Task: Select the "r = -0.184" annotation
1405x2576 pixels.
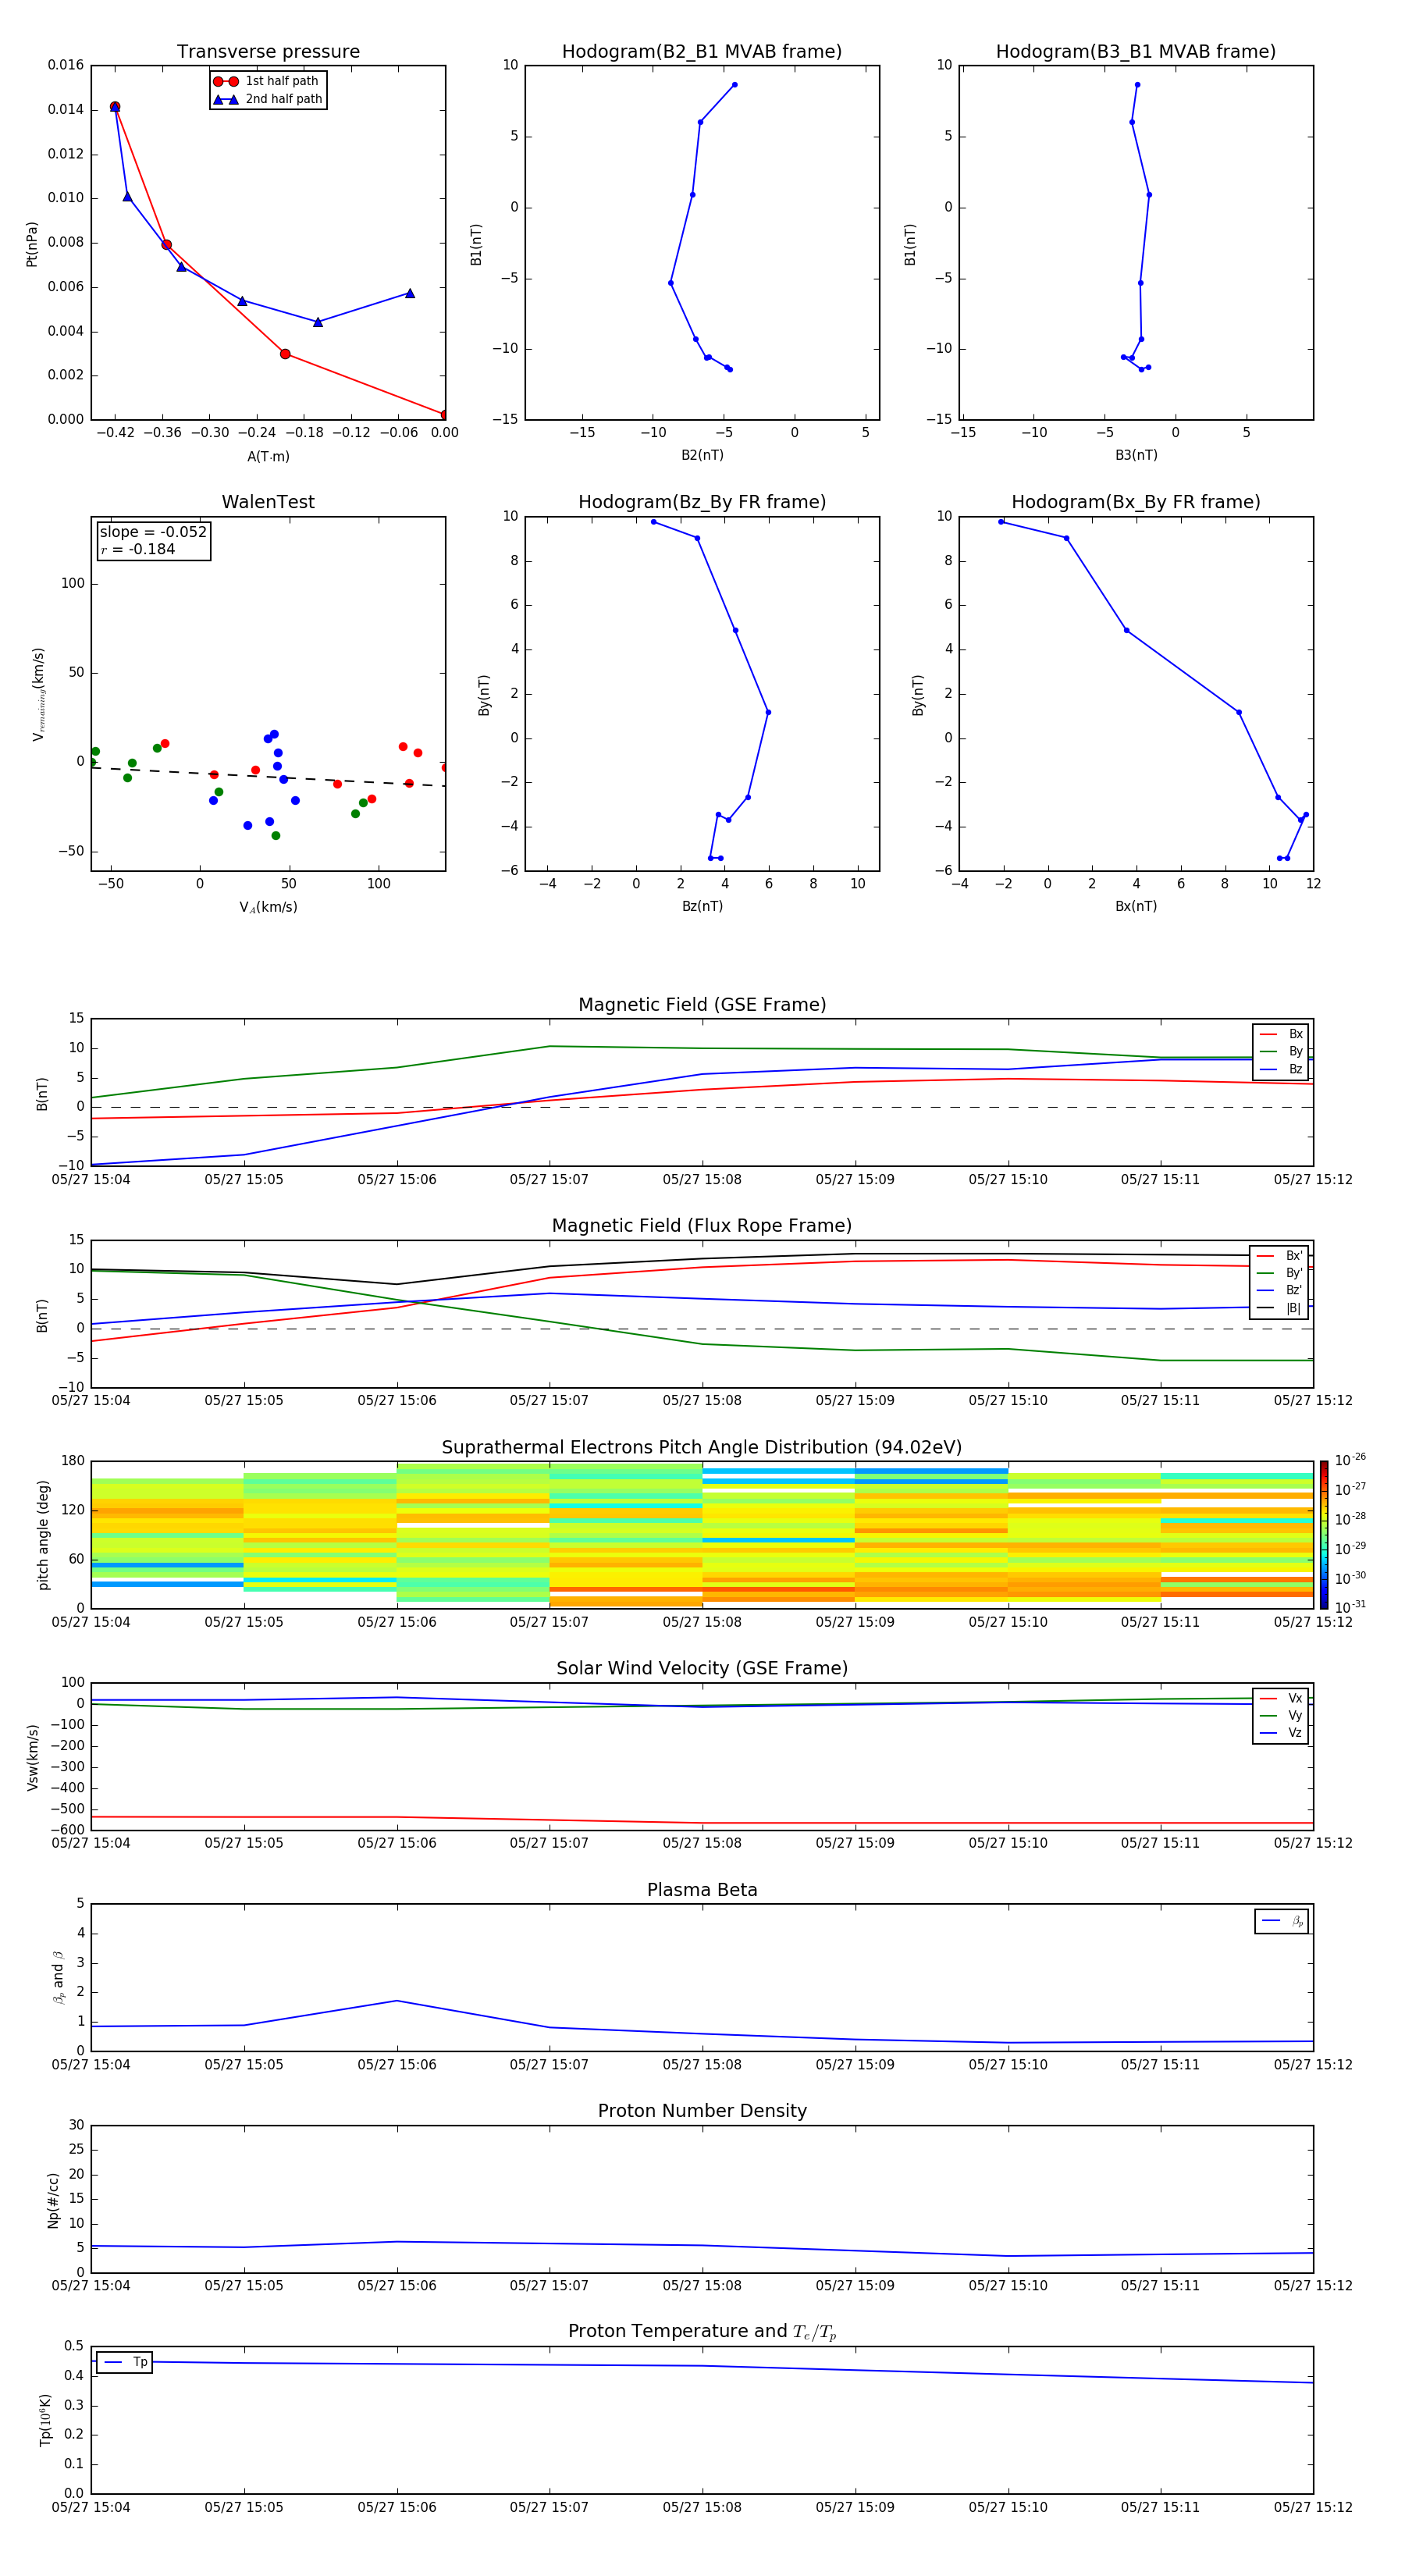Action: tap(138, 549)
